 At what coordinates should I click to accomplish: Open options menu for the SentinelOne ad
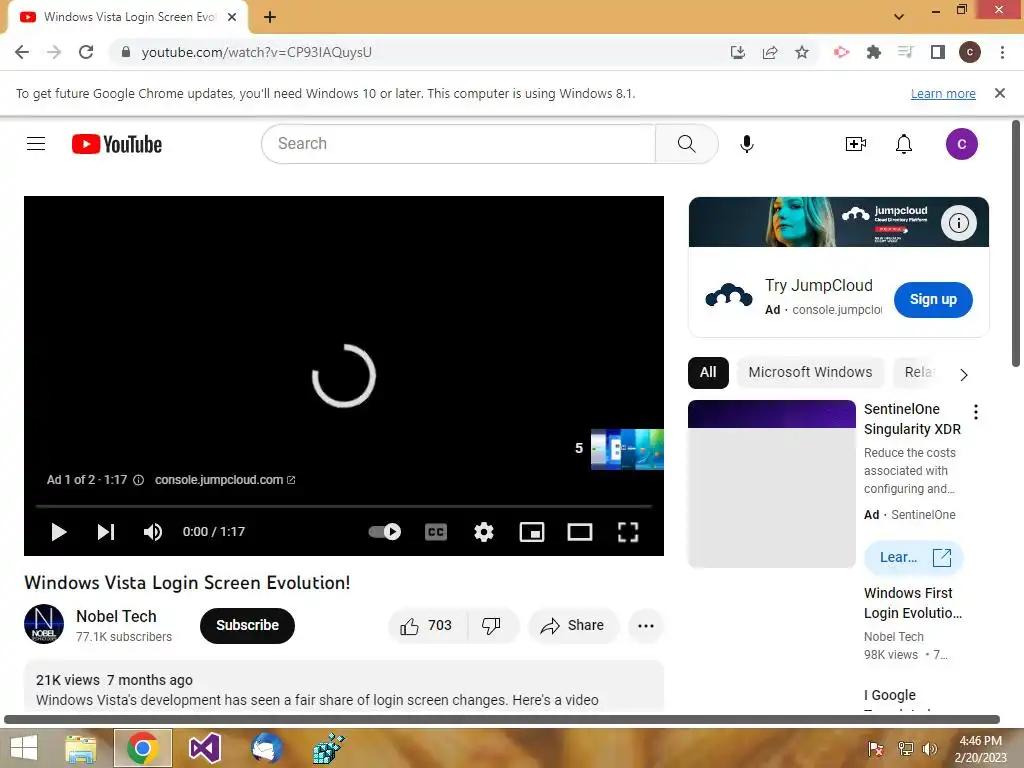point(976,412)
